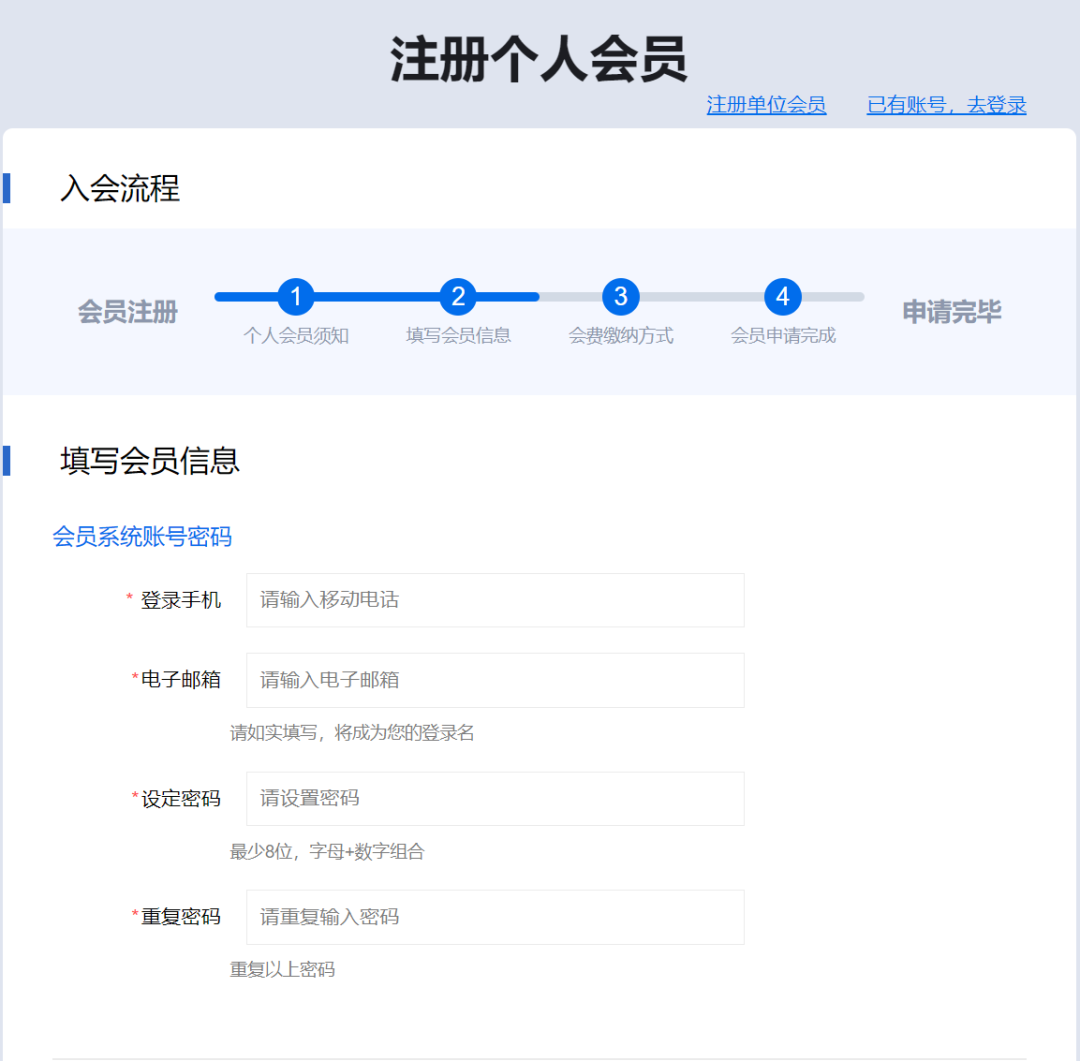The width and height of the screenshot is (1080, 1061).
Task: Click the progress bar between steps 2 and 3
Action: 540,297
